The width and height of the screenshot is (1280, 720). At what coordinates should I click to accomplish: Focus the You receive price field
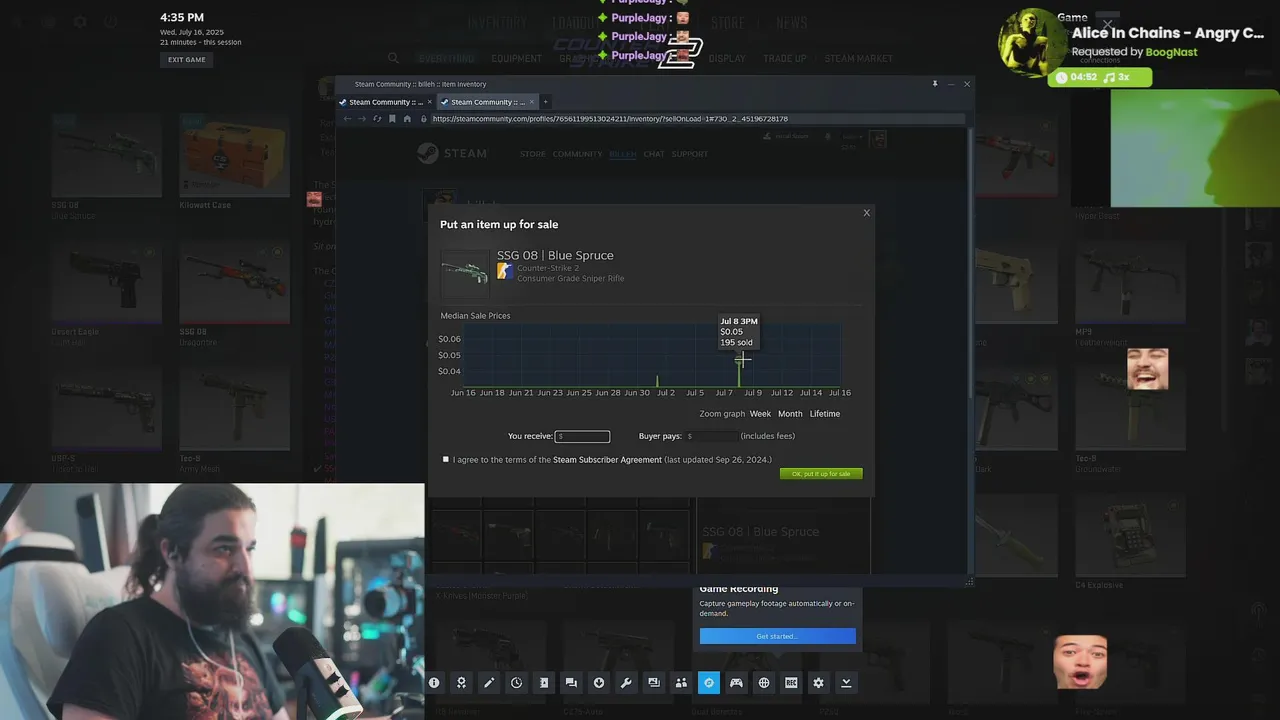tap(582, 436)
